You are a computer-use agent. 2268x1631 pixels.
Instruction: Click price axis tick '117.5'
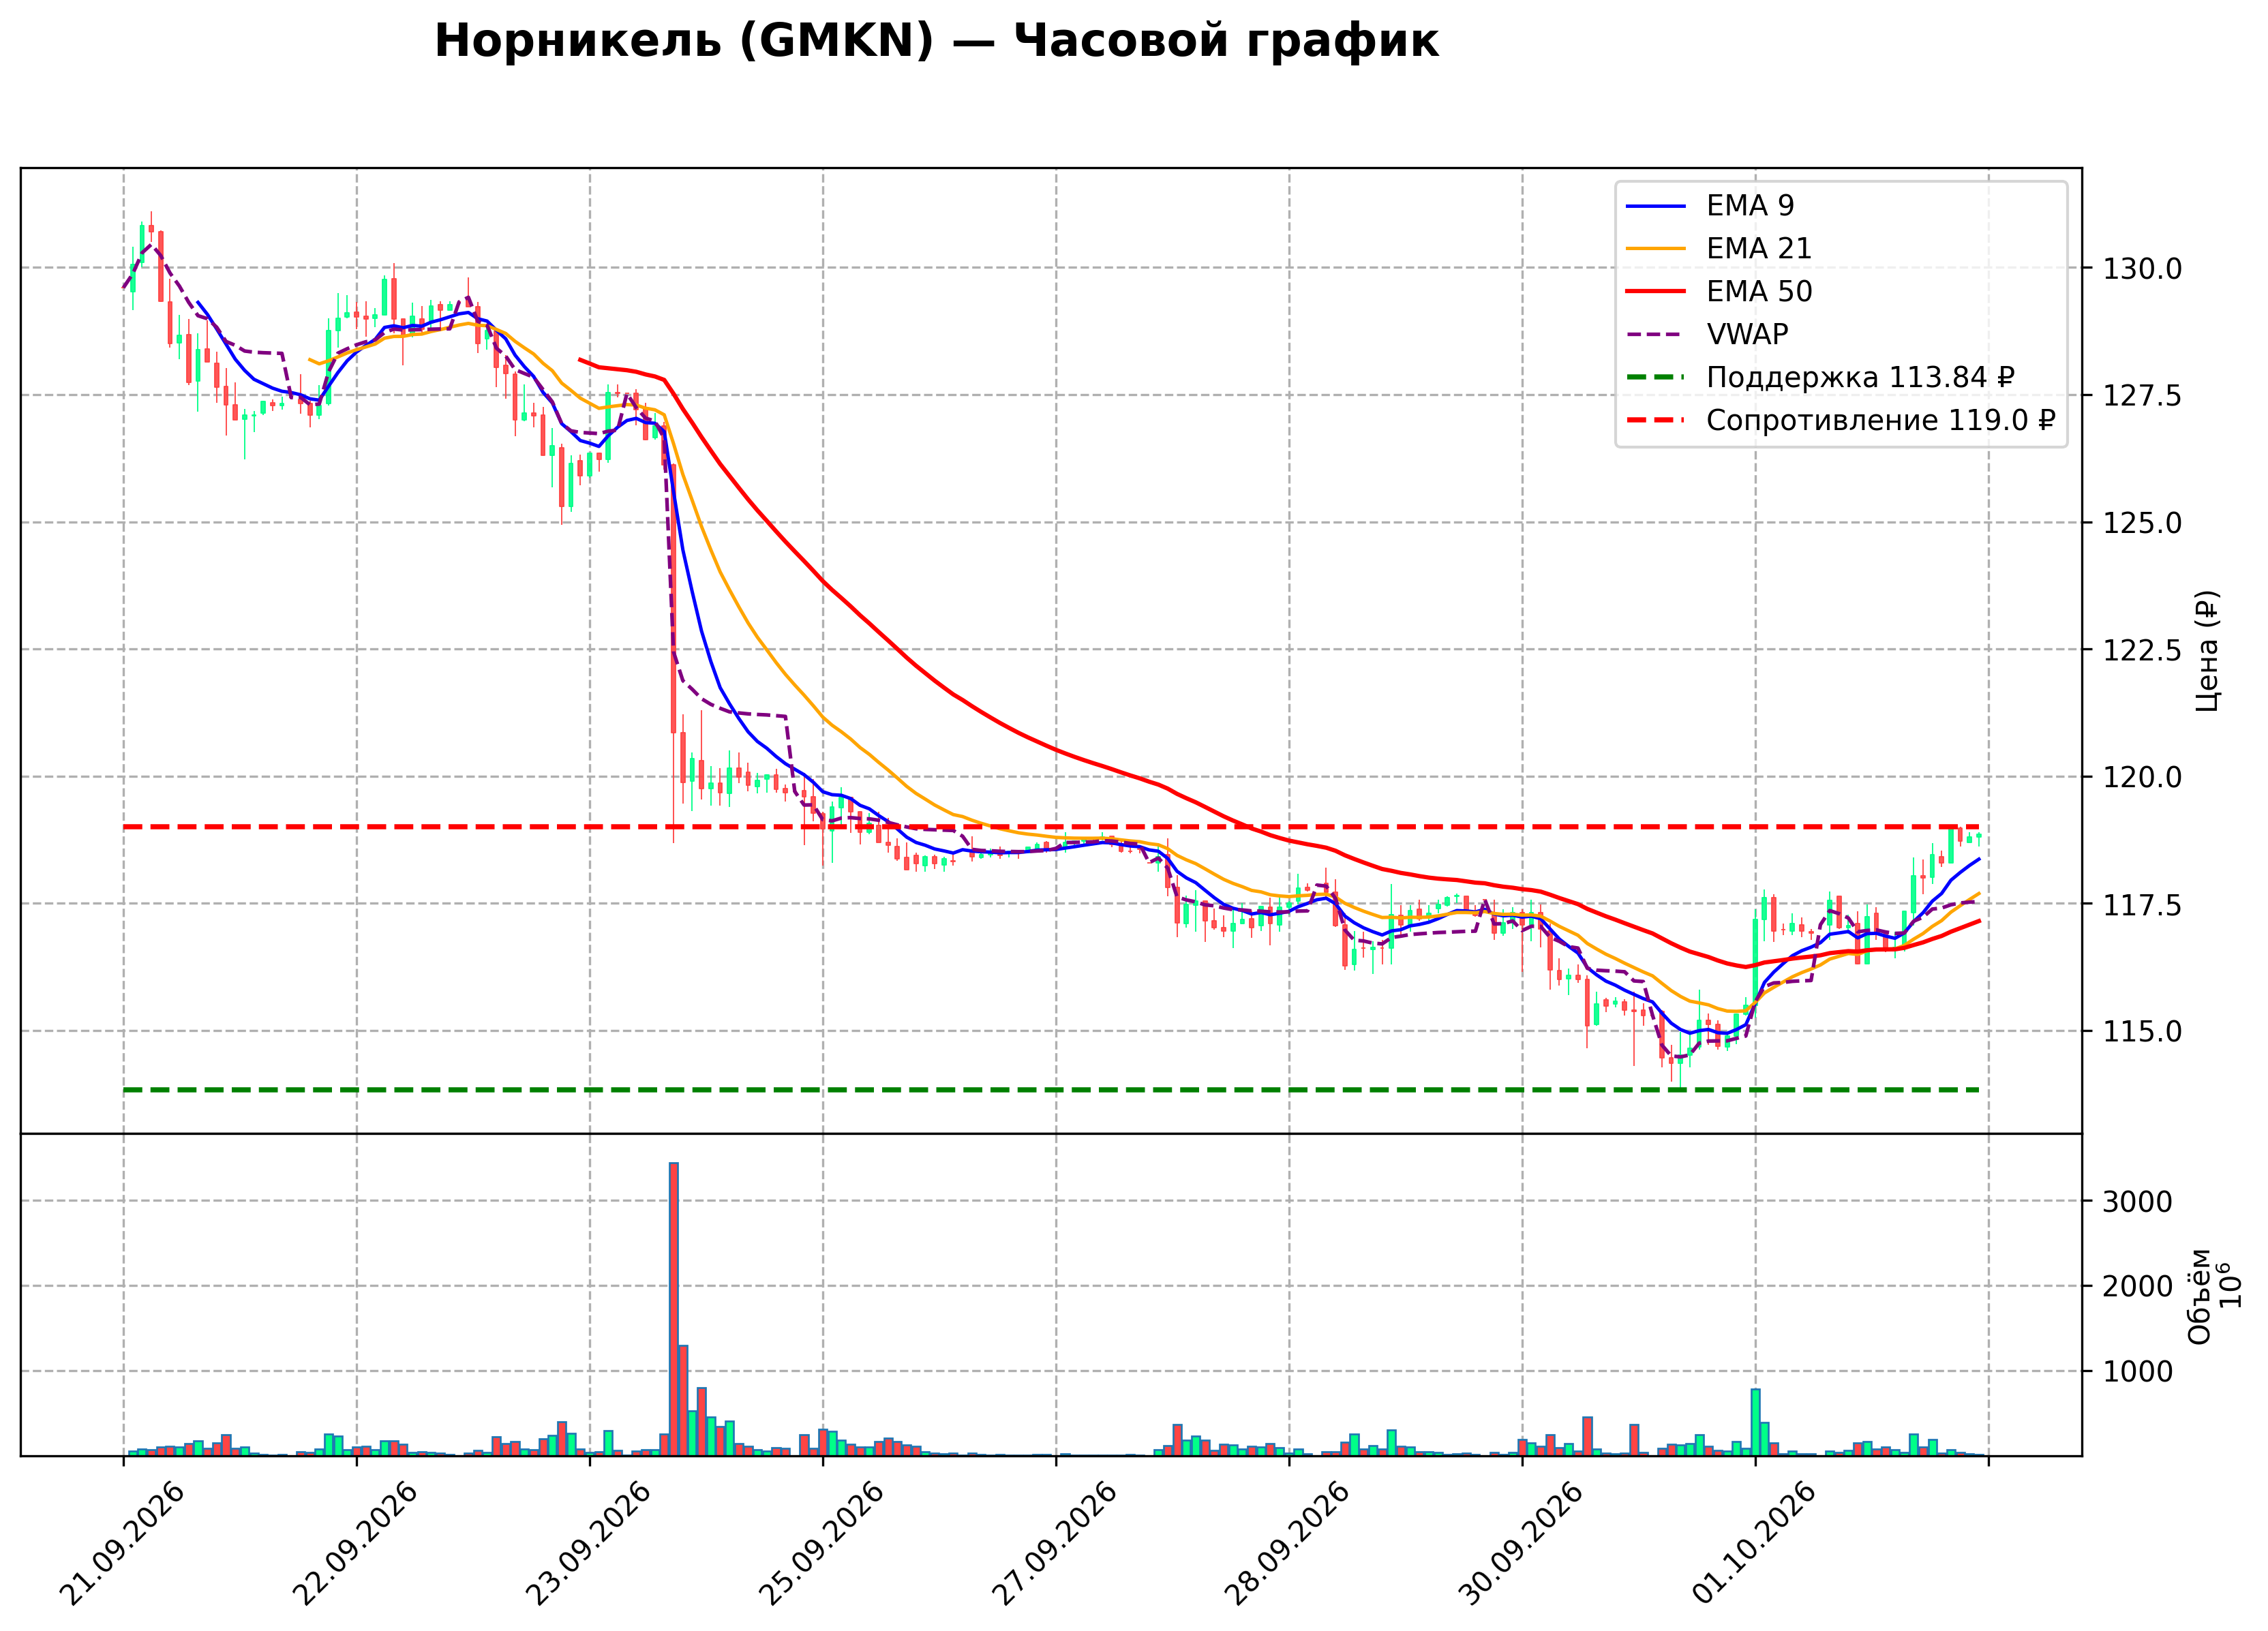tap(2142, 905)
